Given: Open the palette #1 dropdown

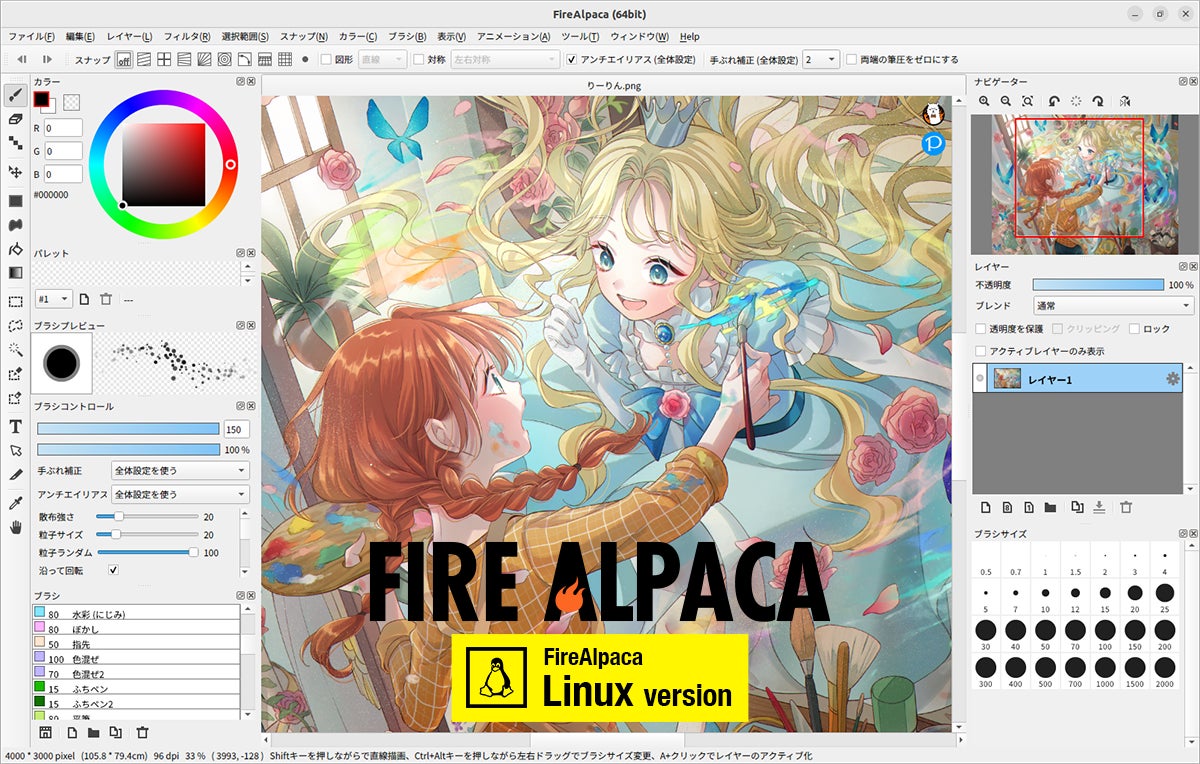Looking at the screenshot, I should [53, 299].
